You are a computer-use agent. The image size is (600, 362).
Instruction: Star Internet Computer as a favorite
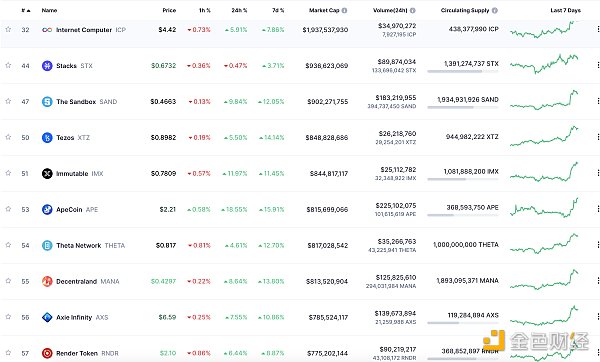[8, 29]
